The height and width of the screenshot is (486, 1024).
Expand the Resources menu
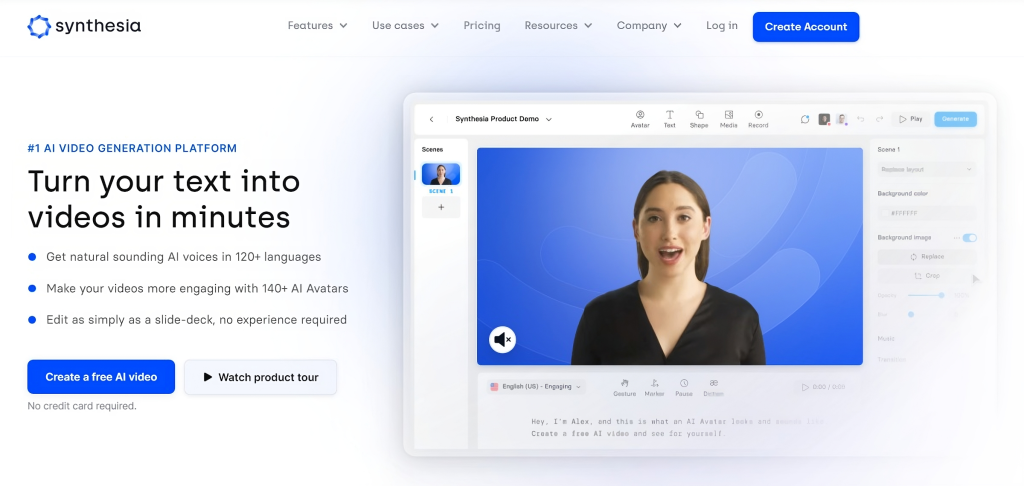click(558, 26)
